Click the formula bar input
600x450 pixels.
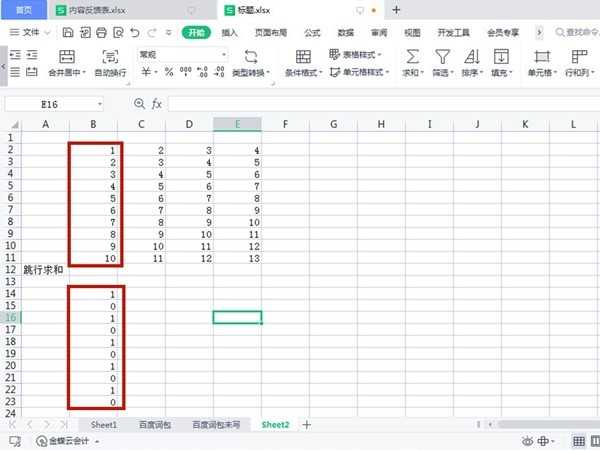[384, 104]
